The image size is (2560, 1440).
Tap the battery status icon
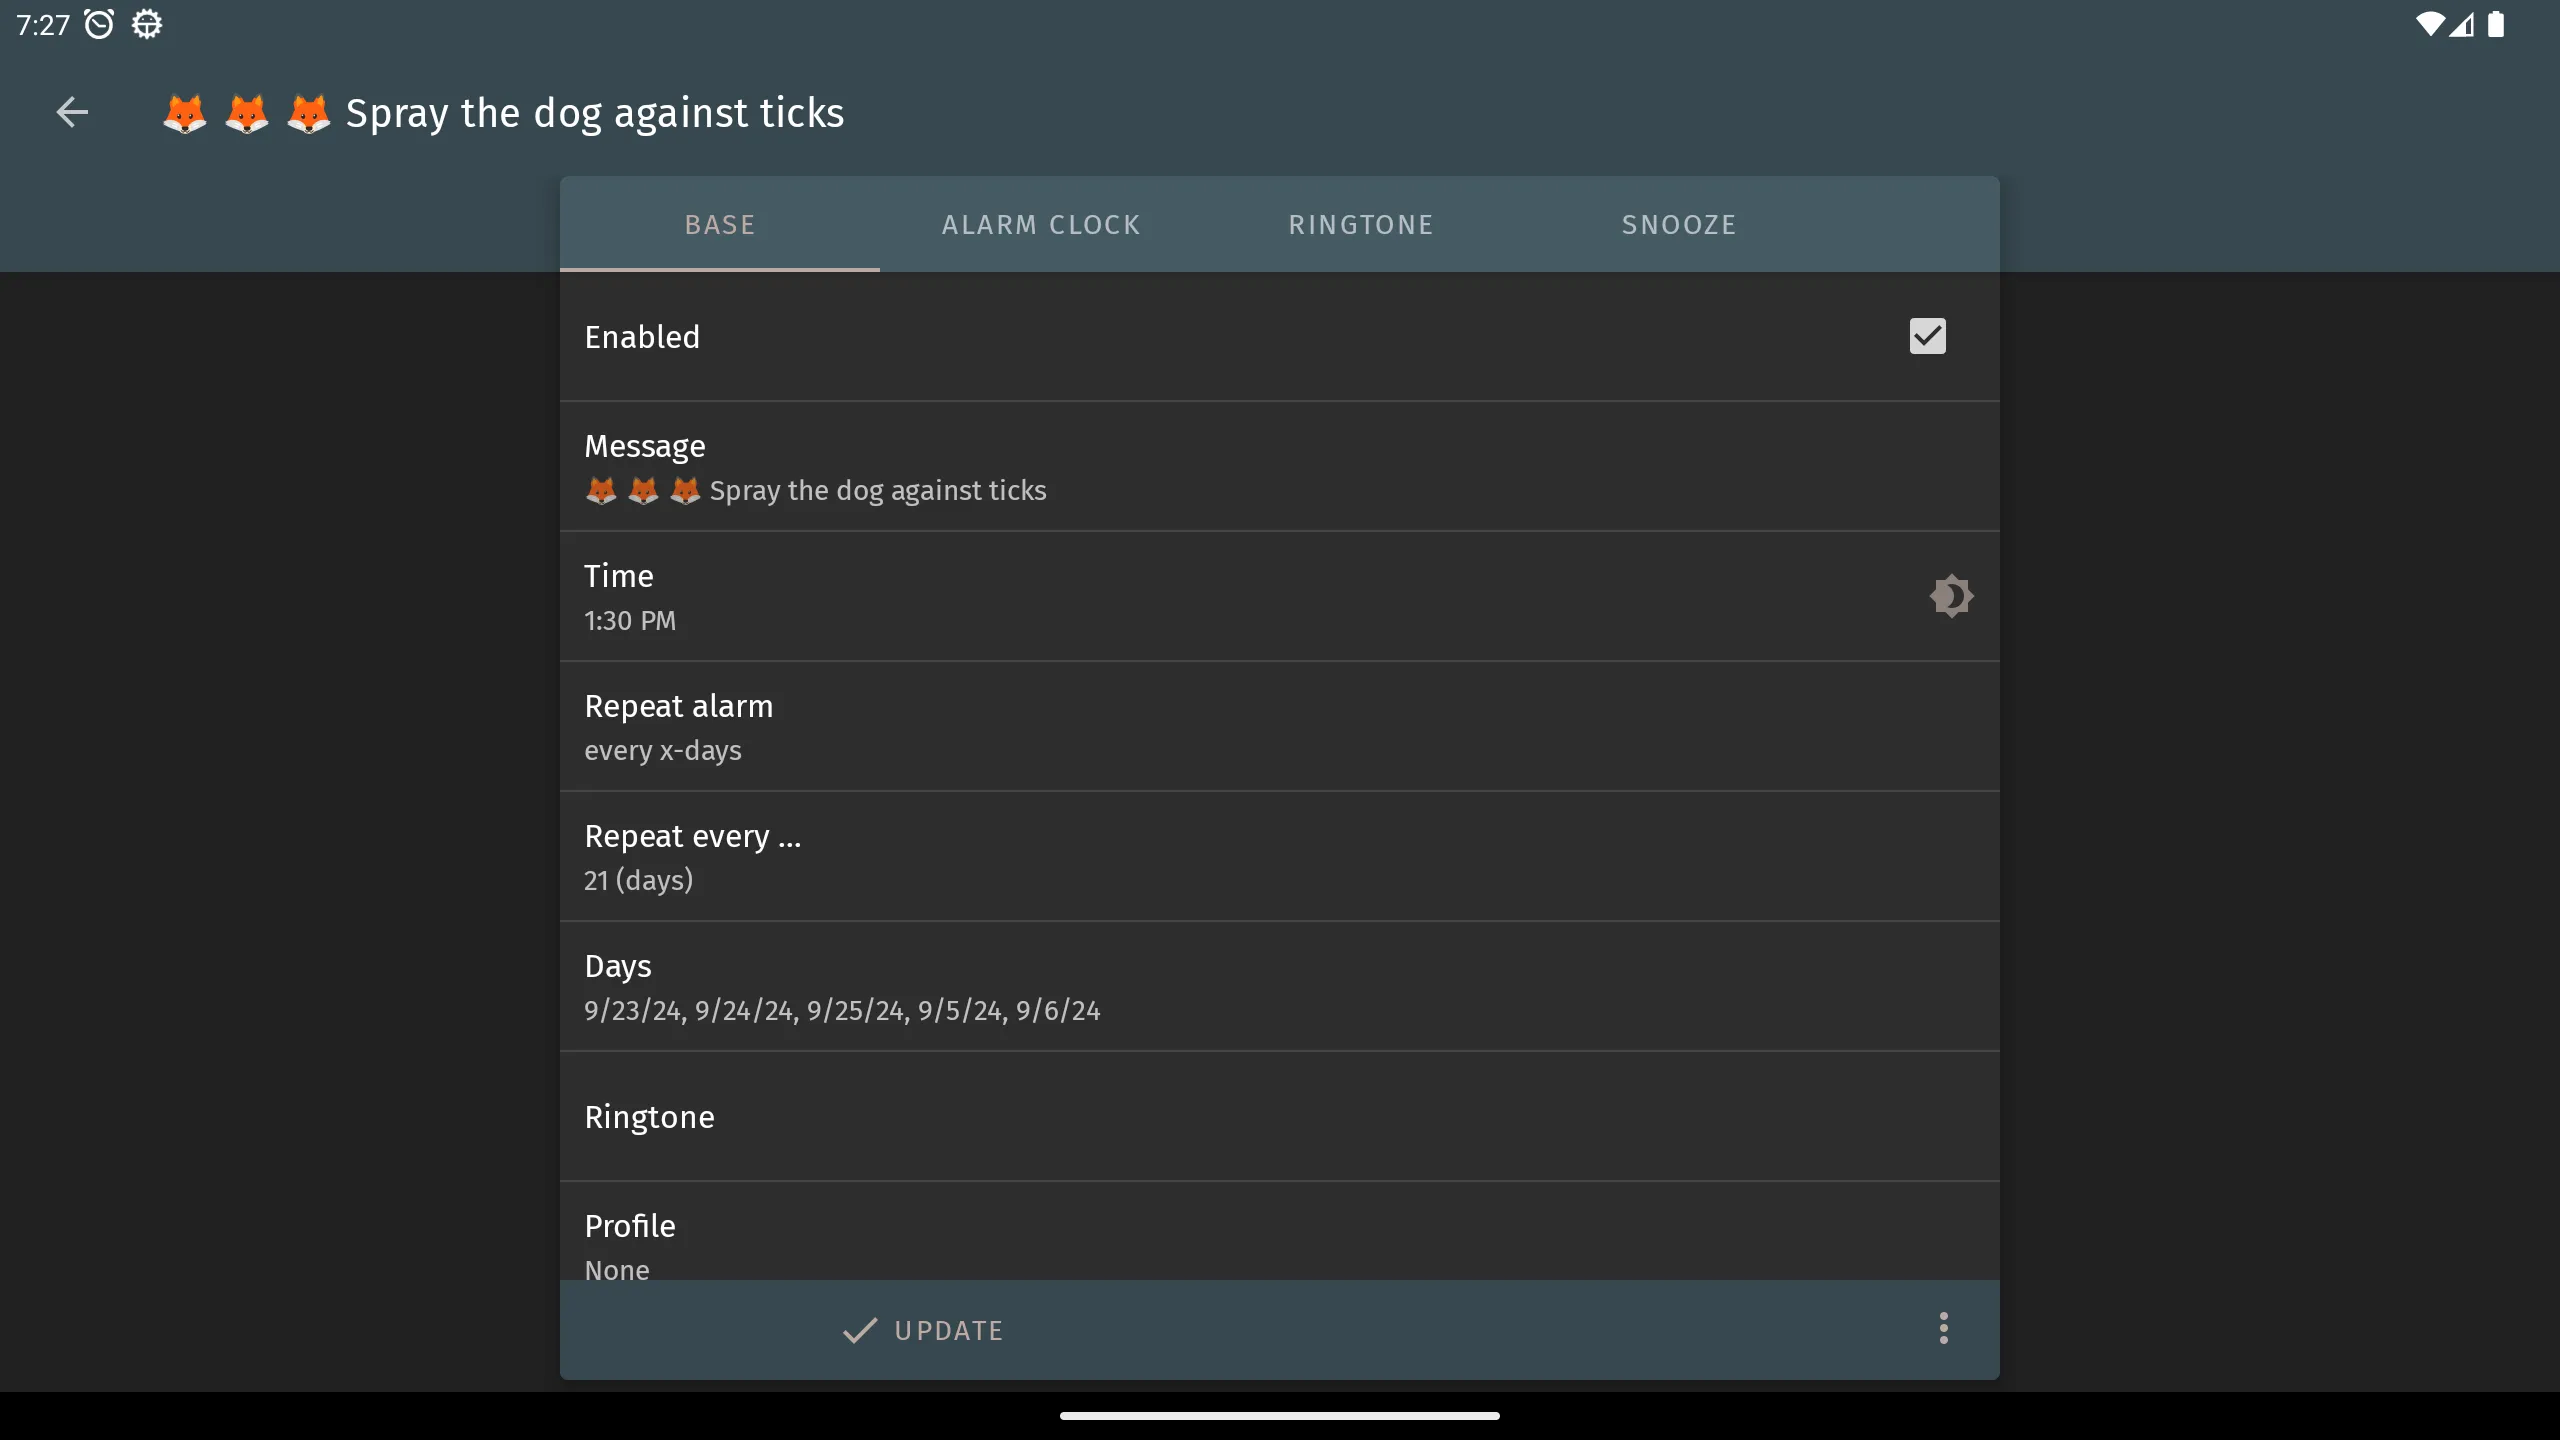click(2496, 24)
